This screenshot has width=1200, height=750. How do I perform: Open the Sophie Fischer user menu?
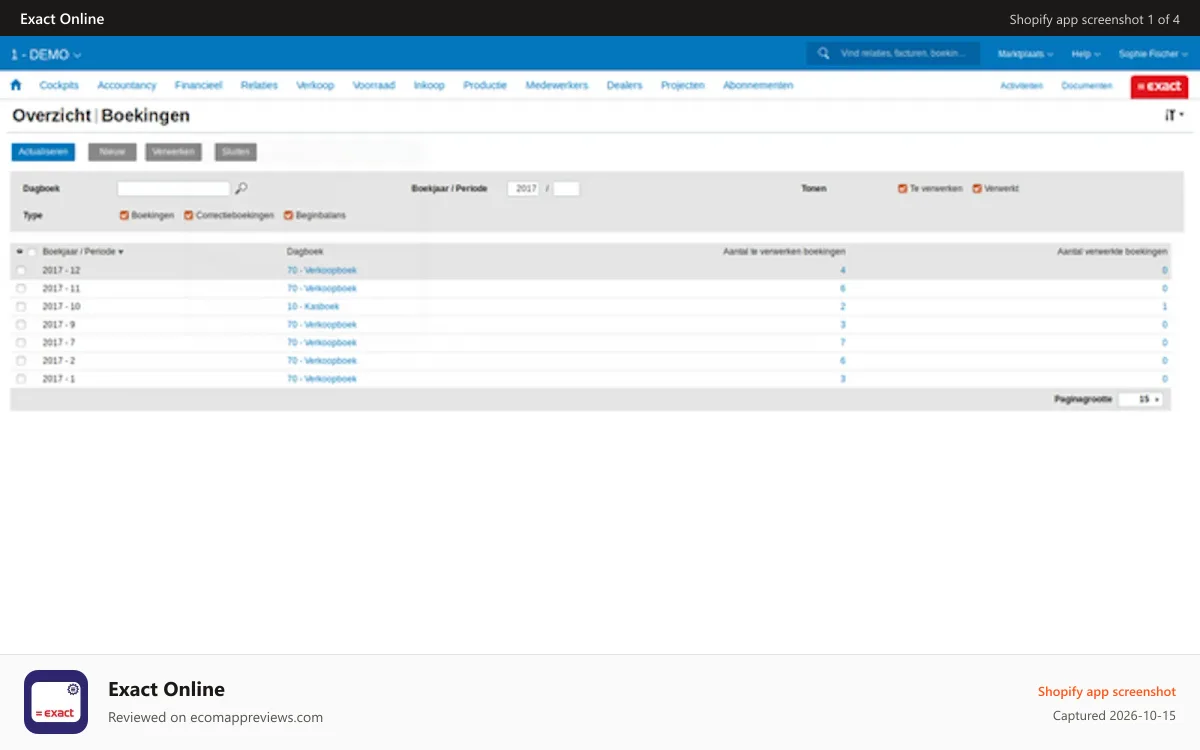point(1153,54)
